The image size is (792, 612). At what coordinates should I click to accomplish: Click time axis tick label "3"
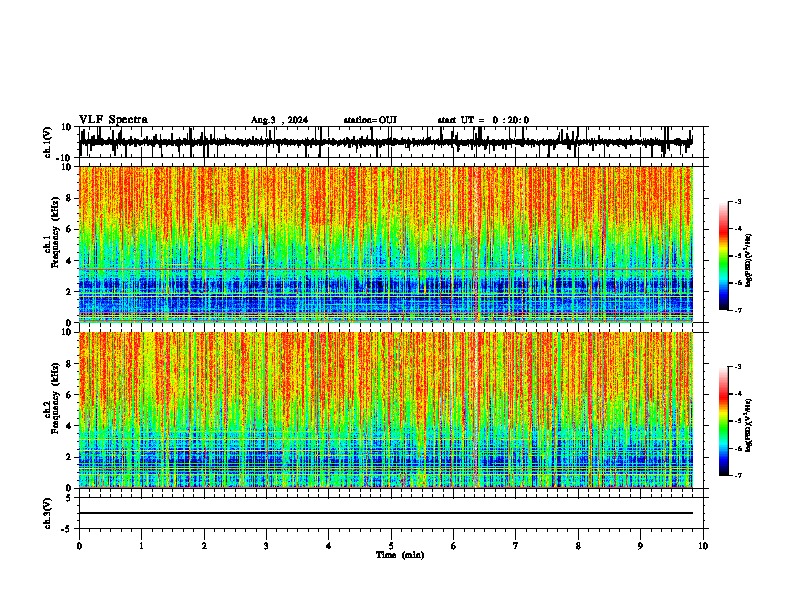coord(266,546)
